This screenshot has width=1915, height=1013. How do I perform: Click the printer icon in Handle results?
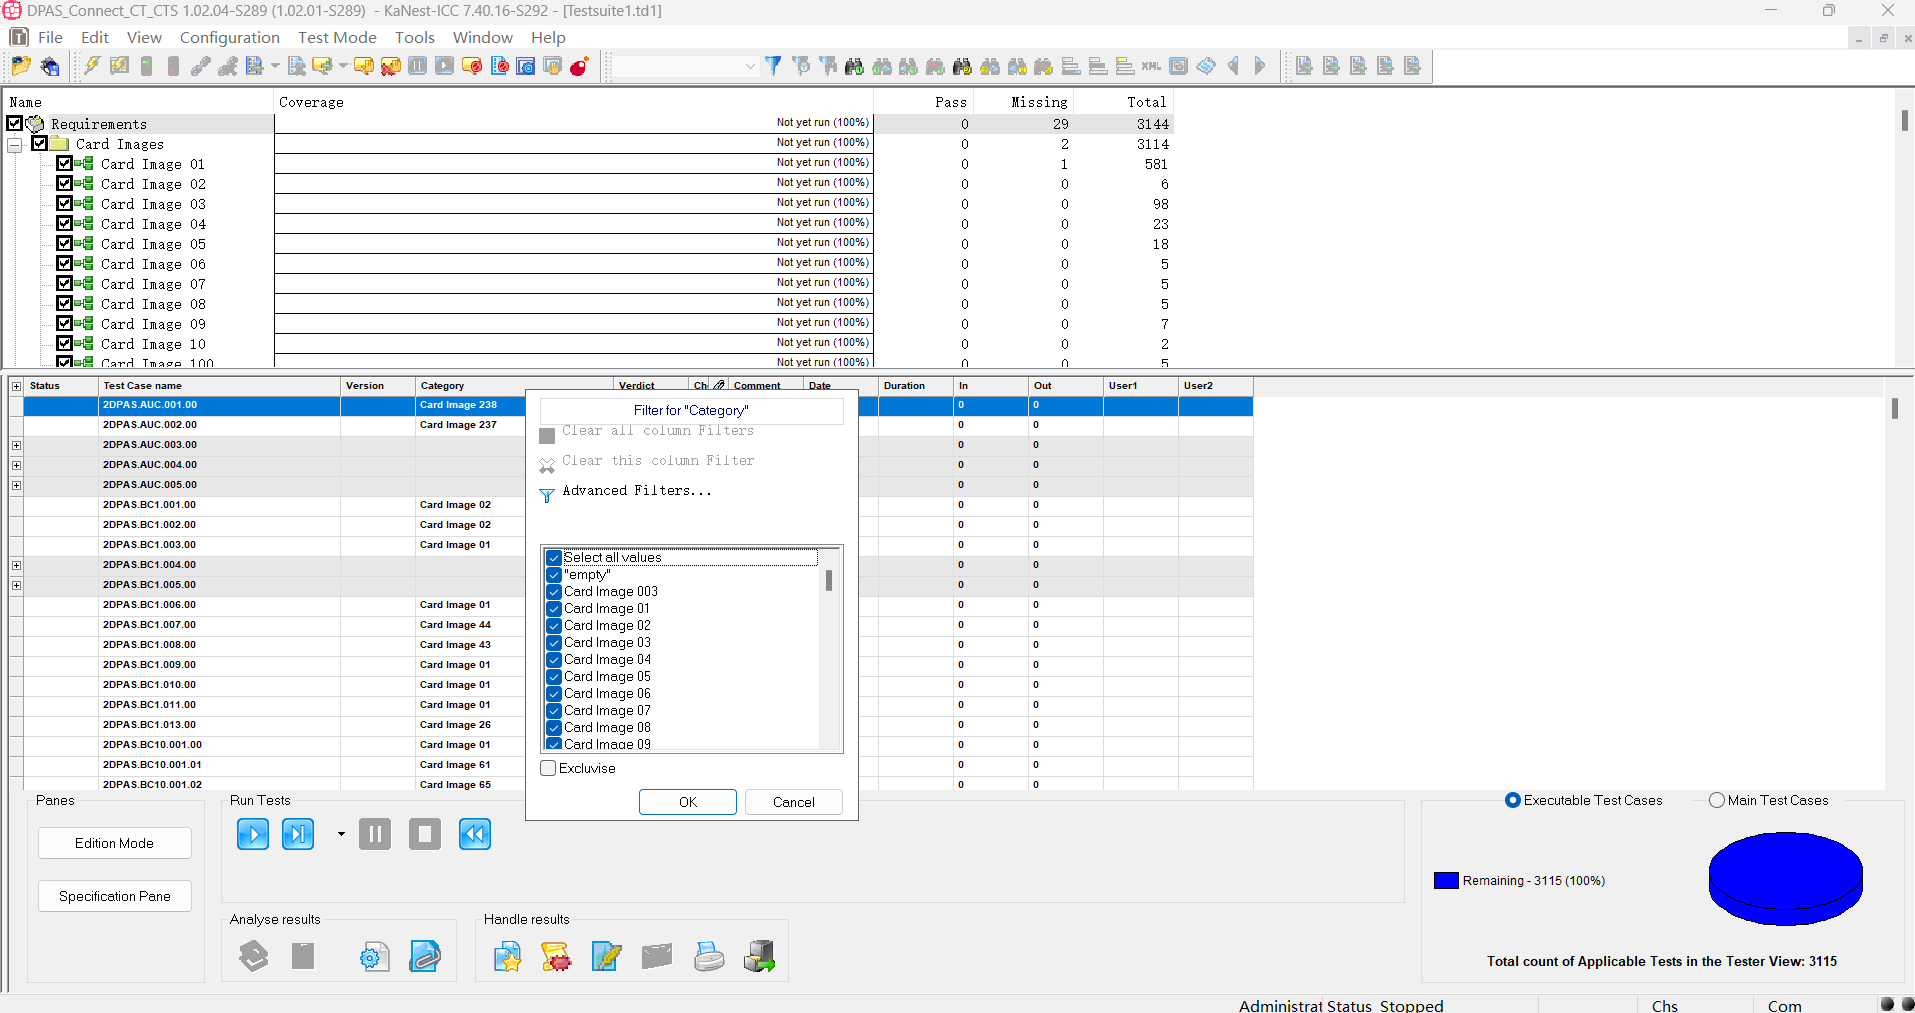(709, 957)
